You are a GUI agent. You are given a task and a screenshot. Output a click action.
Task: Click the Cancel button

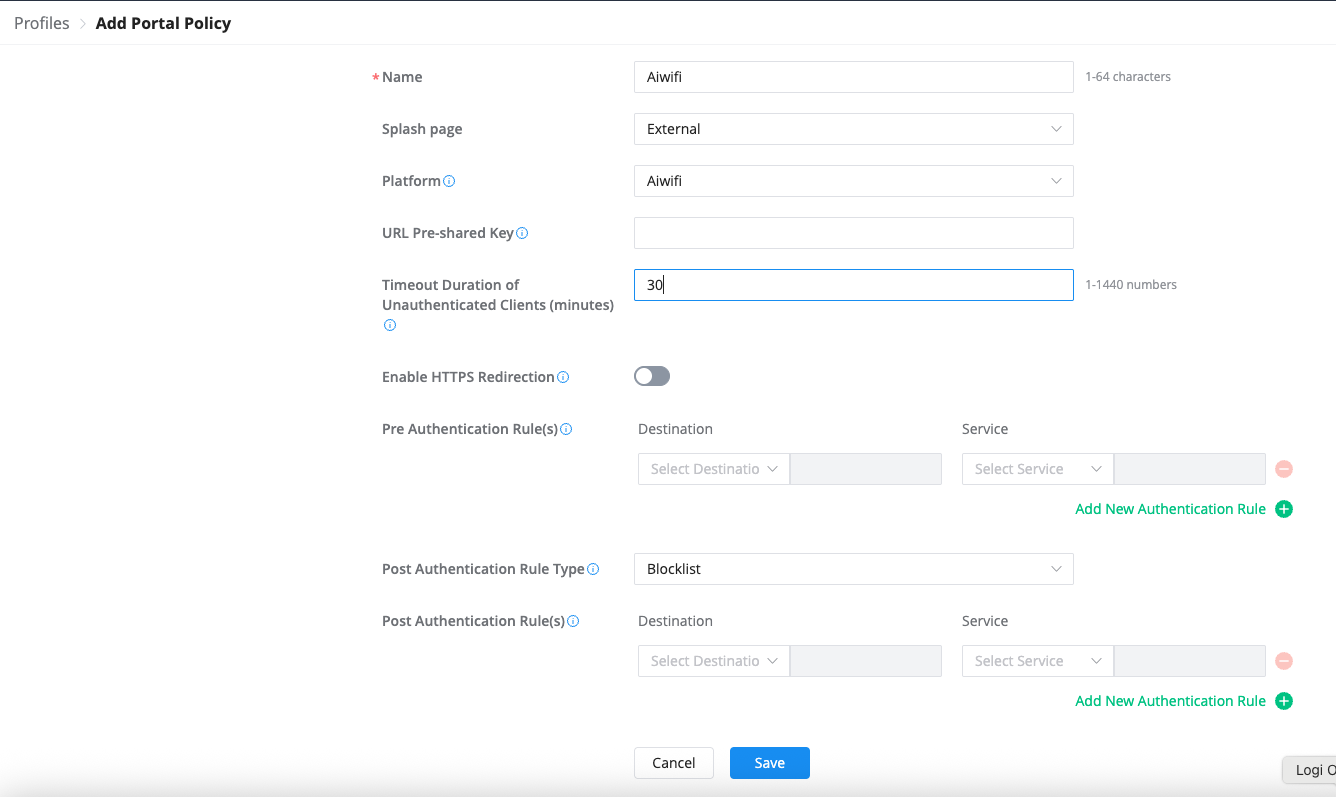click(x=674, y=763)
